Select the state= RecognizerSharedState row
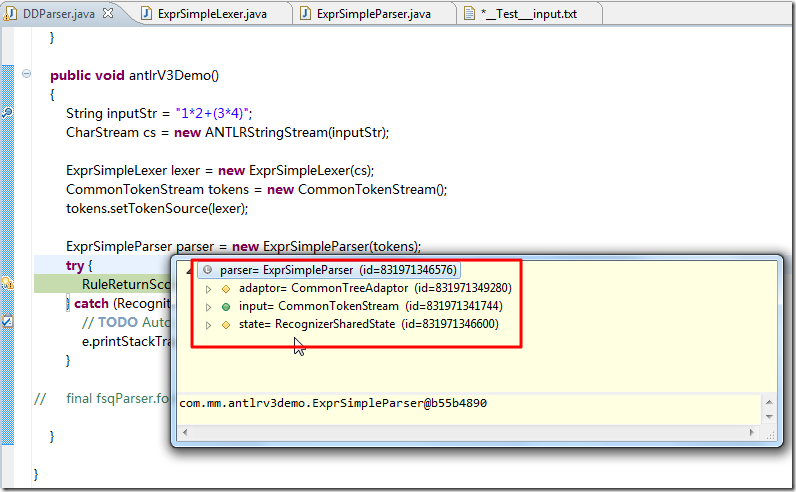796x492 pixels. (369, 324)
